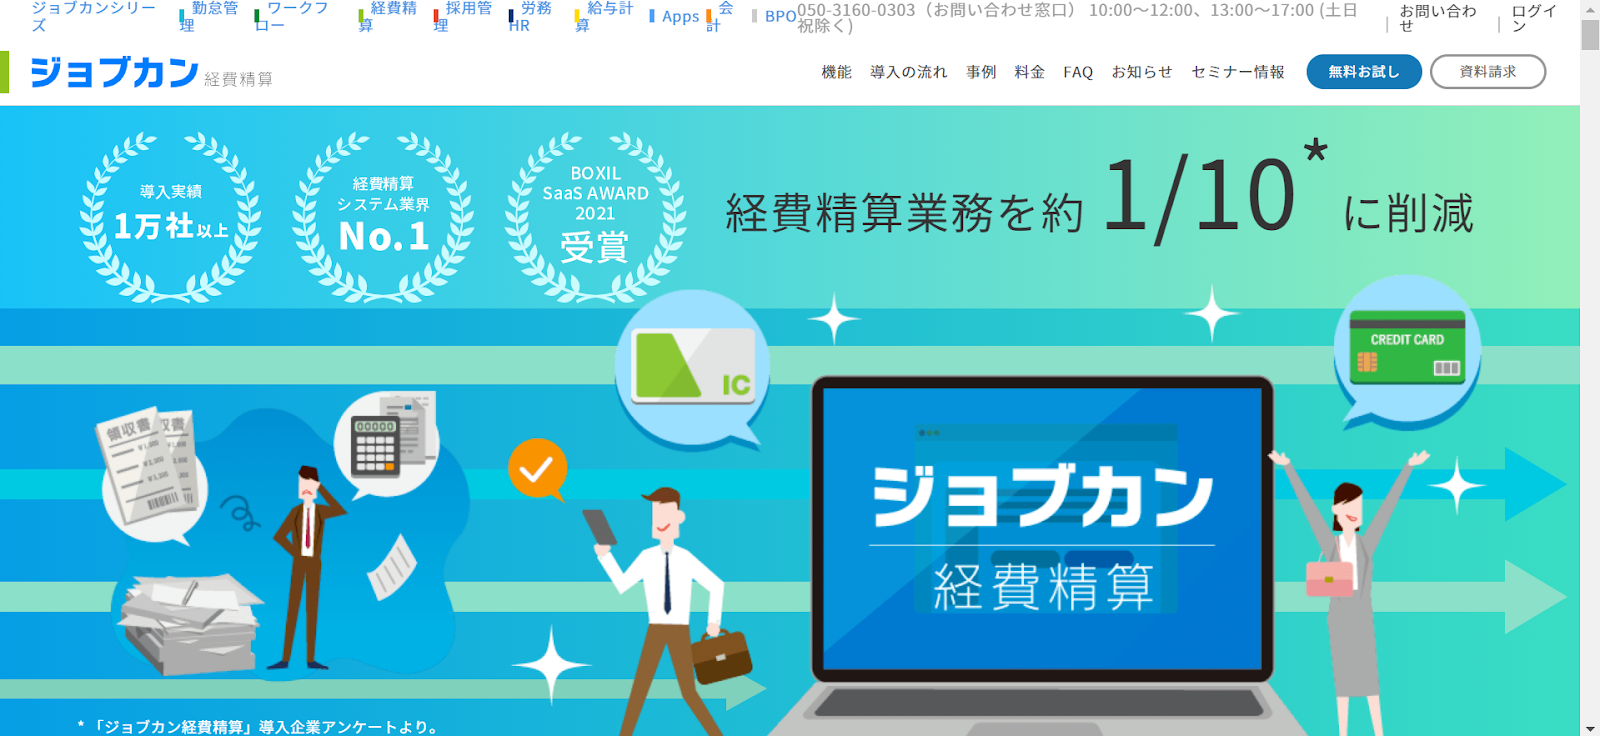
Task: Open 料金 menu item
Action: coord(1029,72)
